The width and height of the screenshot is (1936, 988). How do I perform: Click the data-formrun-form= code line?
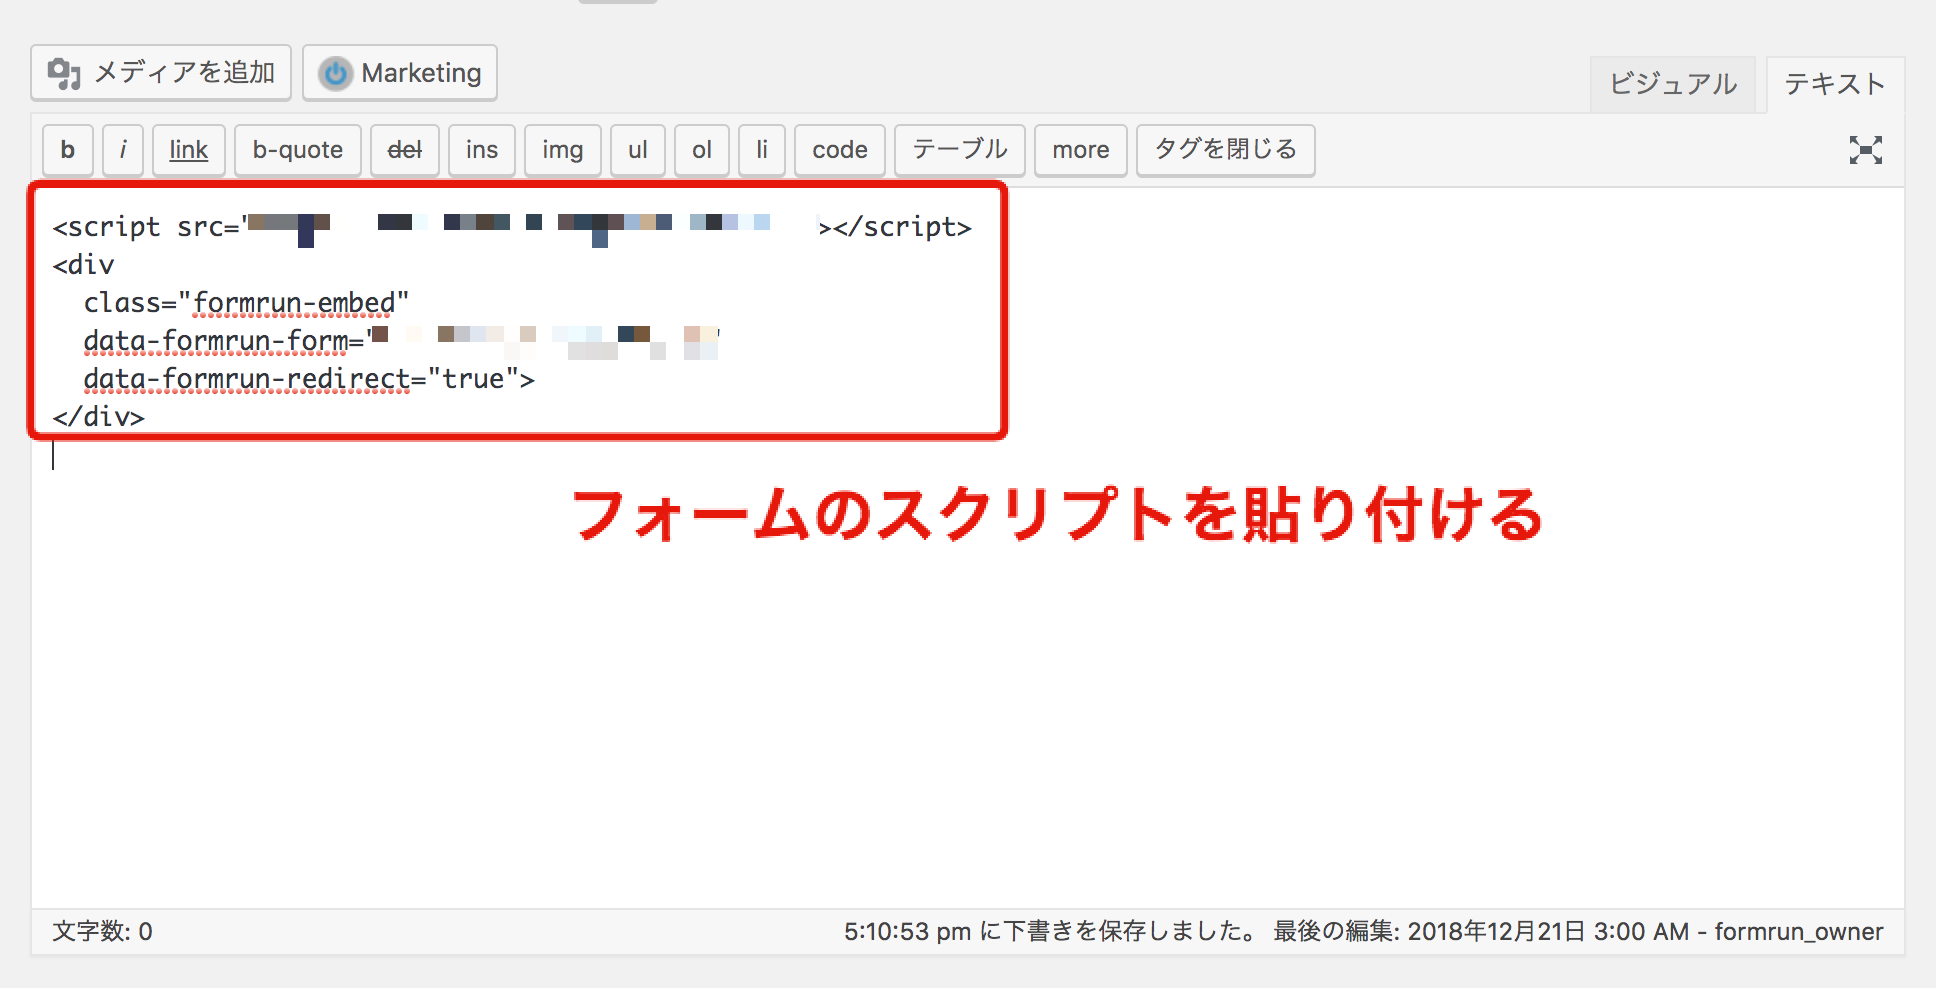(401, 341)
